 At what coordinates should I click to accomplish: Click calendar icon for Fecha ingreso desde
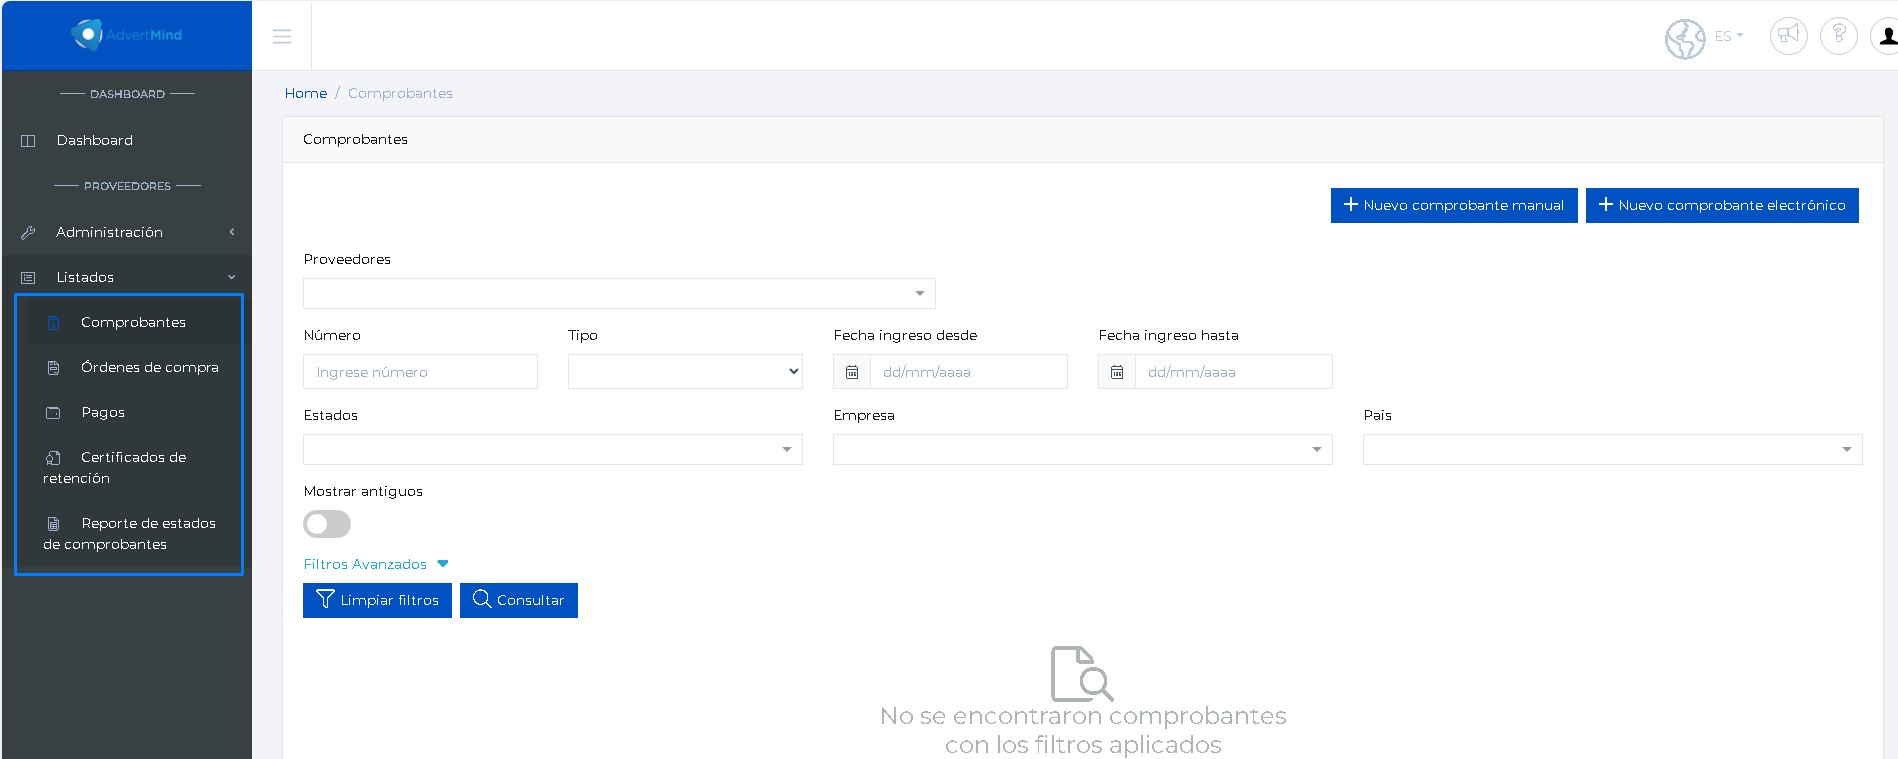[x=852, y=372]
